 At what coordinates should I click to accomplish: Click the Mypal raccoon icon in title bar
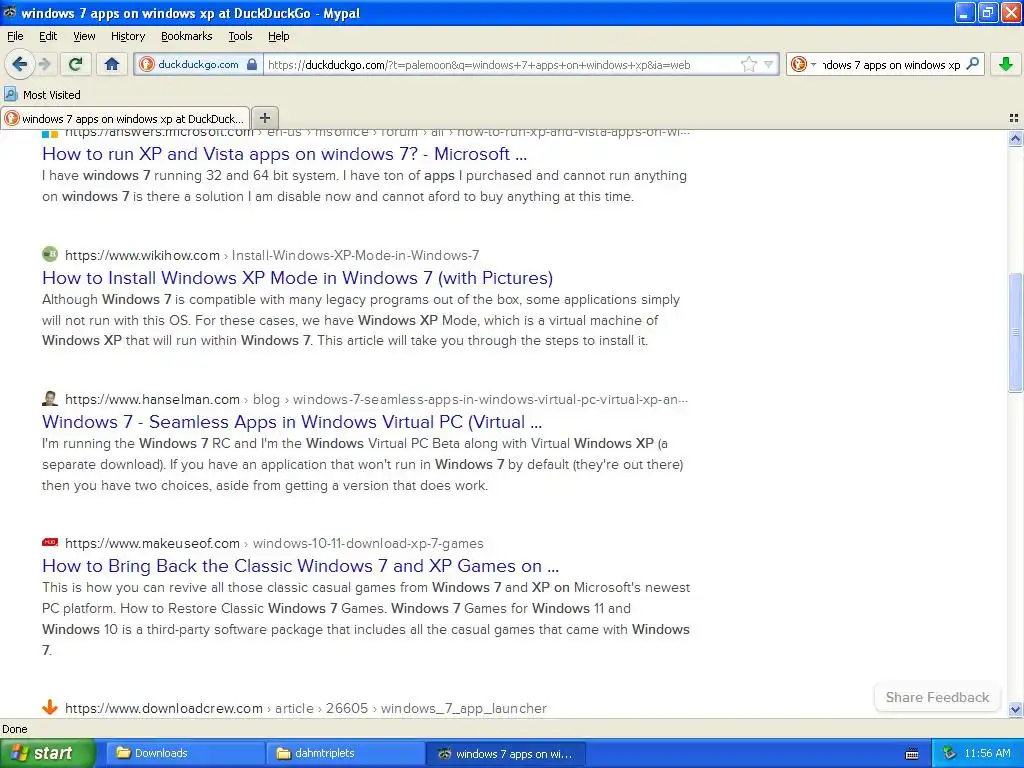click(10, 12)
